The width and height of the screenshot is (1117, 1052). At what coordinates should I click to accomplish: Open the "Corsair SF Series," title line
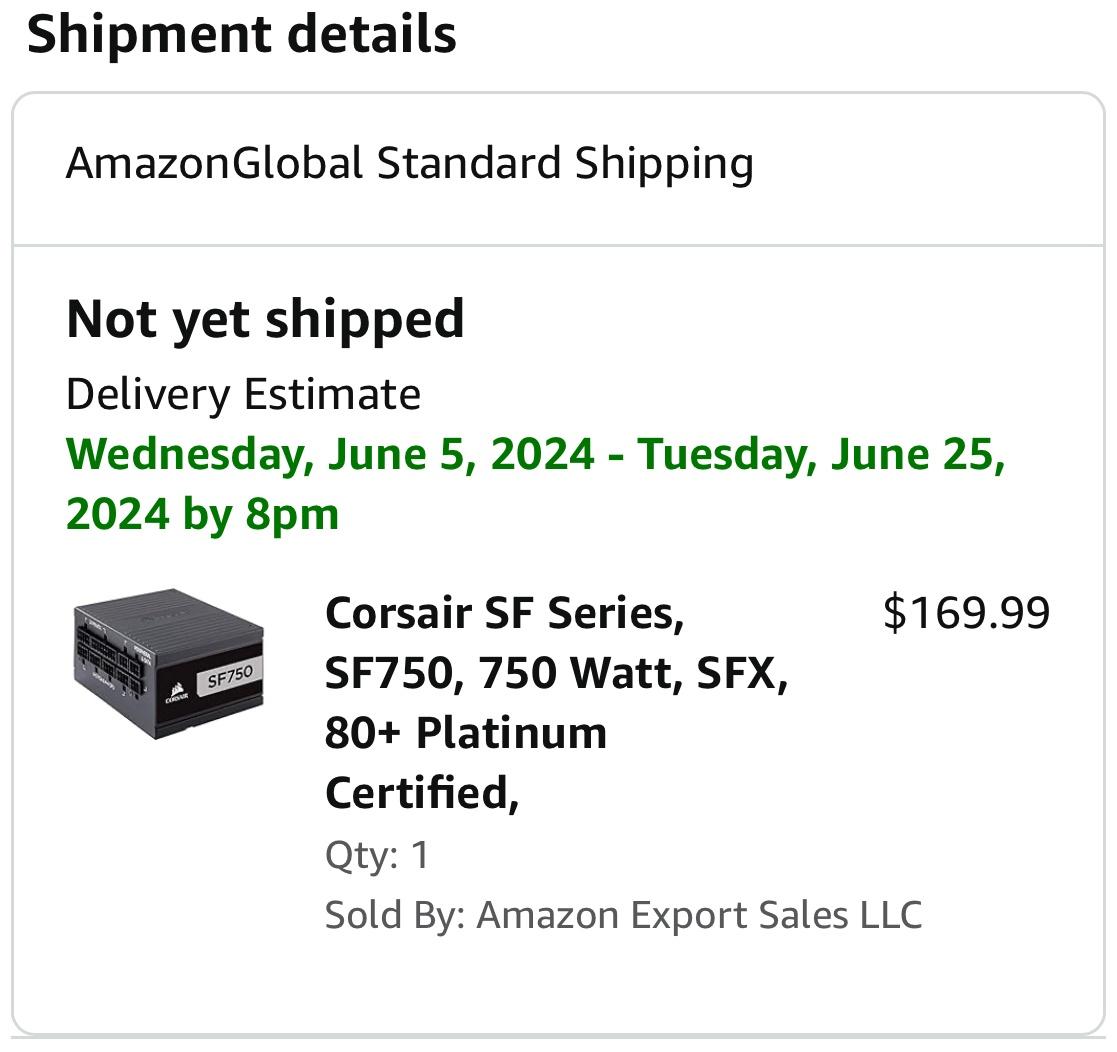tap(504, 613)
